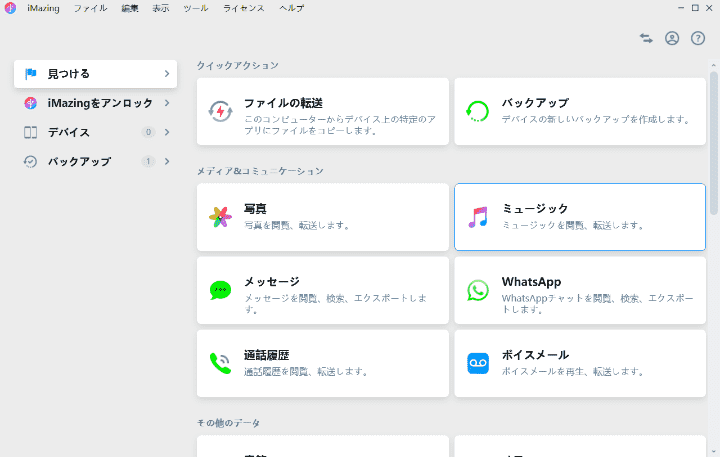The width and height of the screenshot is (720, 457).
Task: Select the 見つける sidebar item
Action: [96, 73]
